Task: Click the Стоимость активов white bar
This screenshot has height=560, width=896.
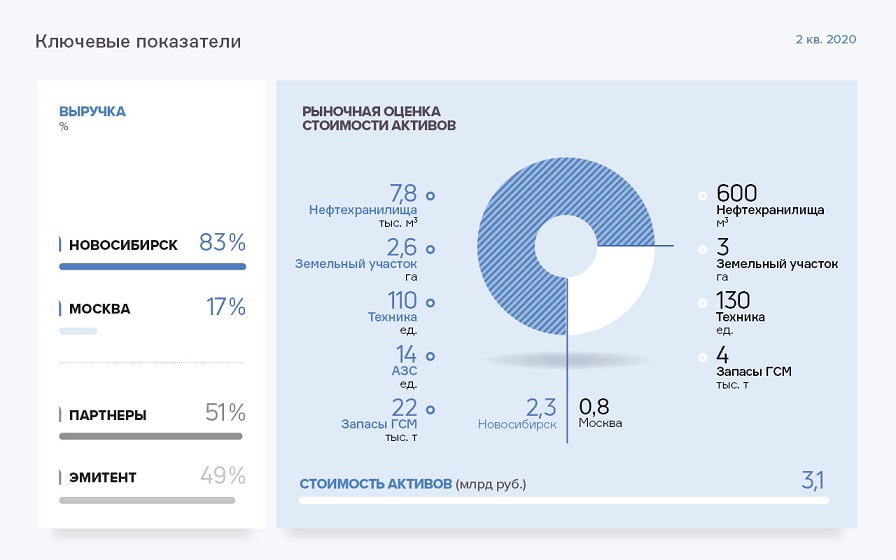Action: [x=563, y=500]
